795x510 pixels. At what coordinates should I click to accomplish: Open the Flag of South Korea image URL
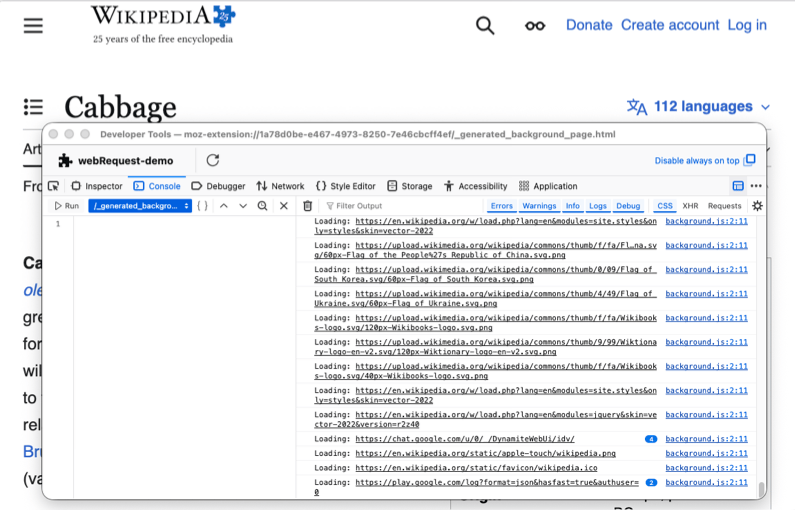485,274
